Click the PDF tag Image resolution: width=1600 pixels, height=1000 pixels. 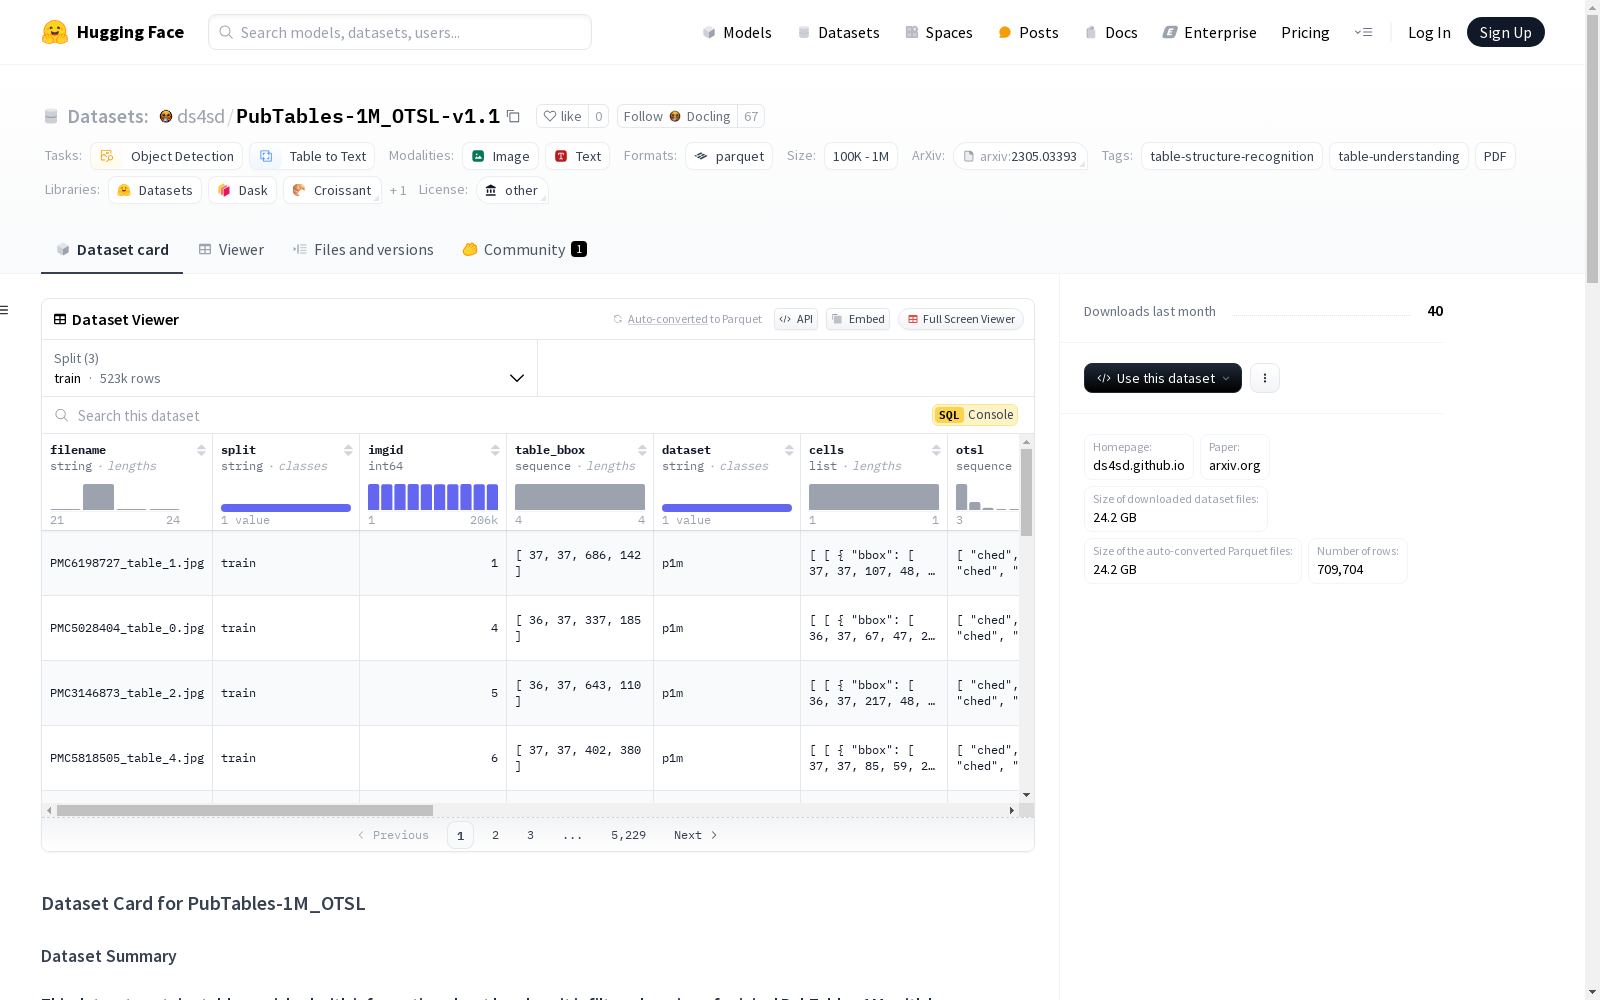click(1495, 156)
